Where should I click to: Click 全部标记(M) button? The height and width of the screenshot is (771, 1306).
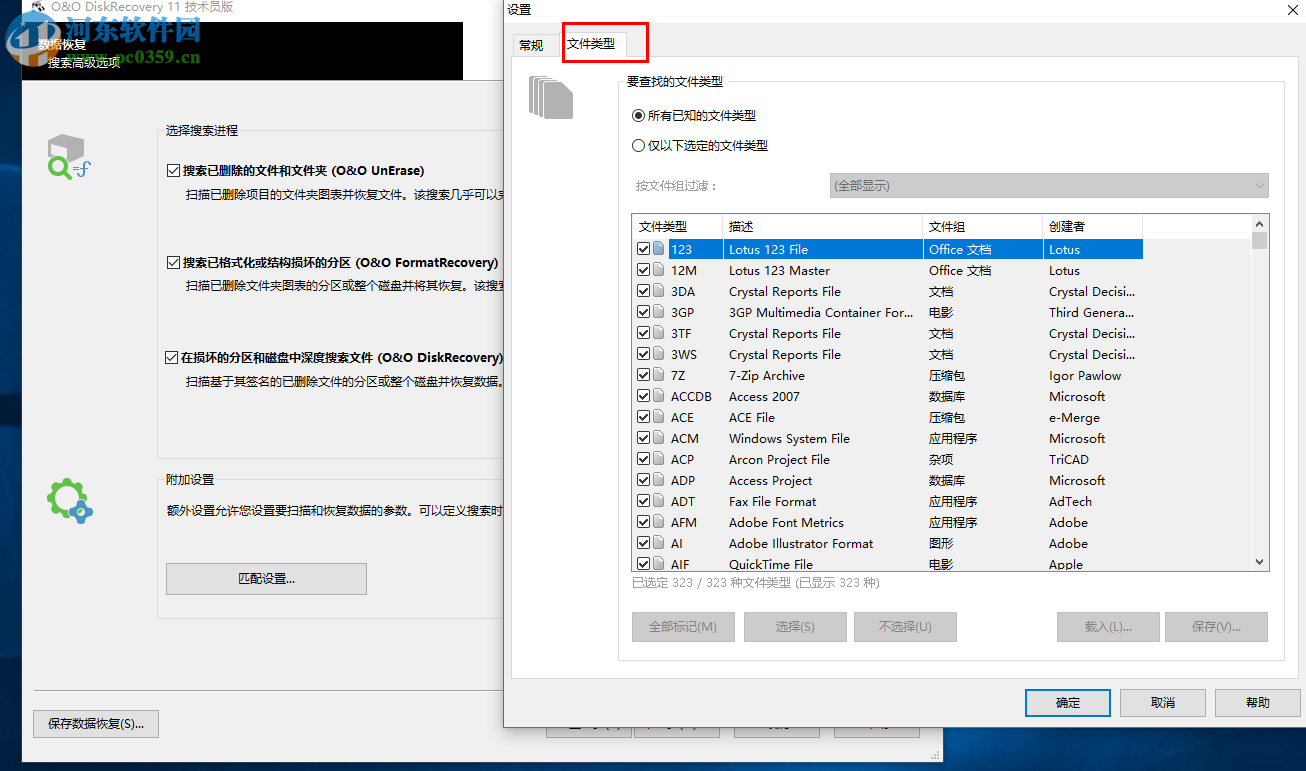click(683, 627)
